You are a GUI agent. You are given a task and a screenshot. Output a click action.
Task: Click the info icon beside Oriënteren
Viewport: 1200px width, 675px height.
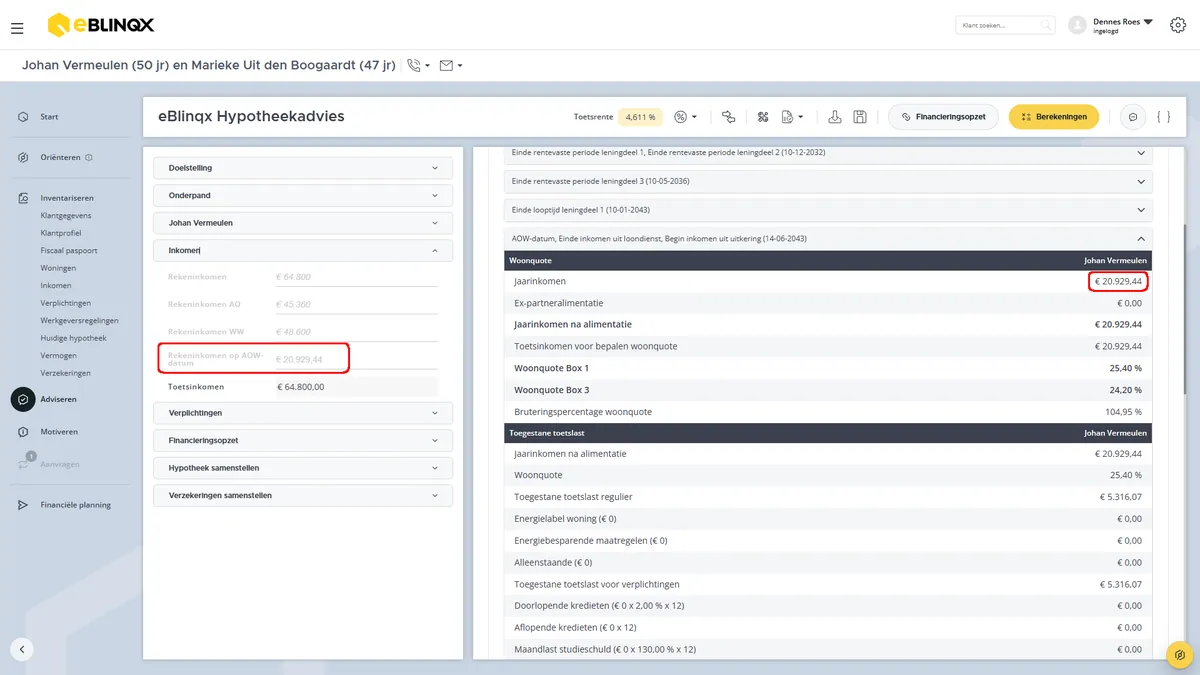[89, 157]
